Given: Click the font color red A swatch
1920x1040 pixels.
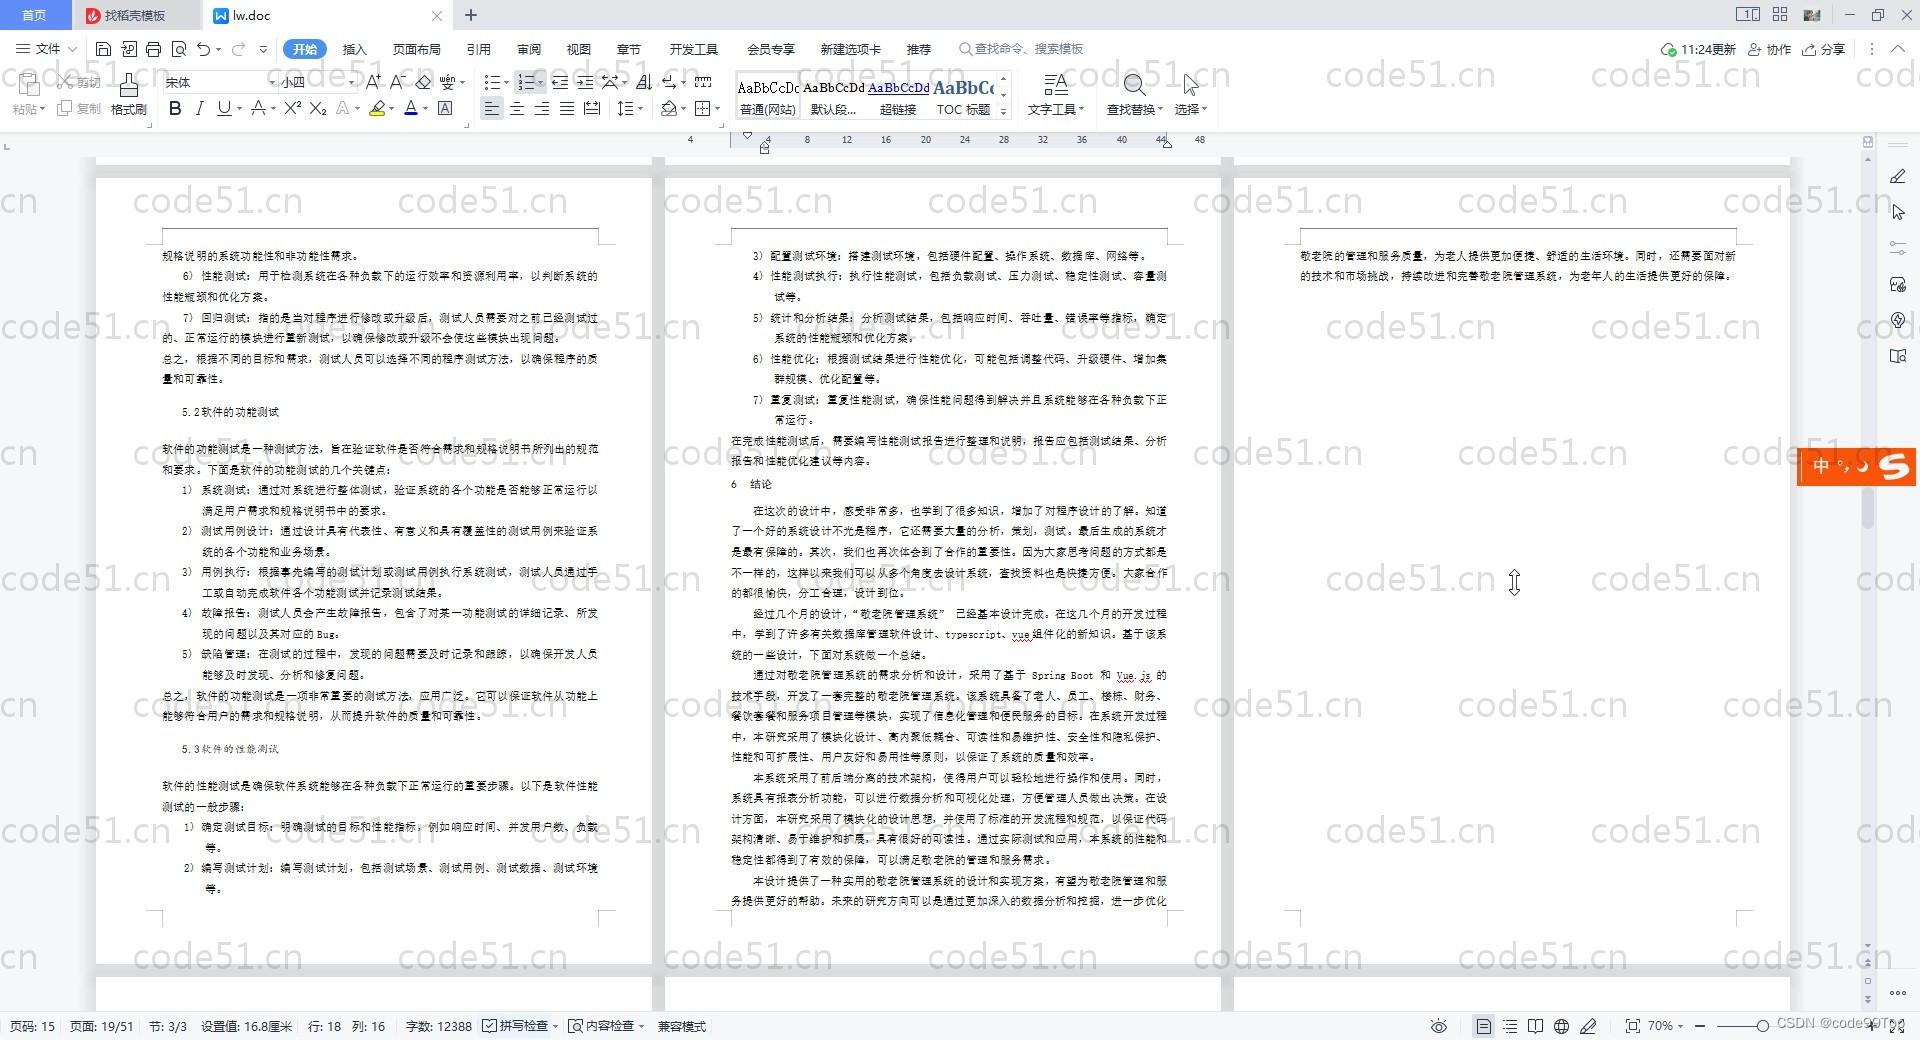Looking at the screenshot, I should (x=410, y=108).
